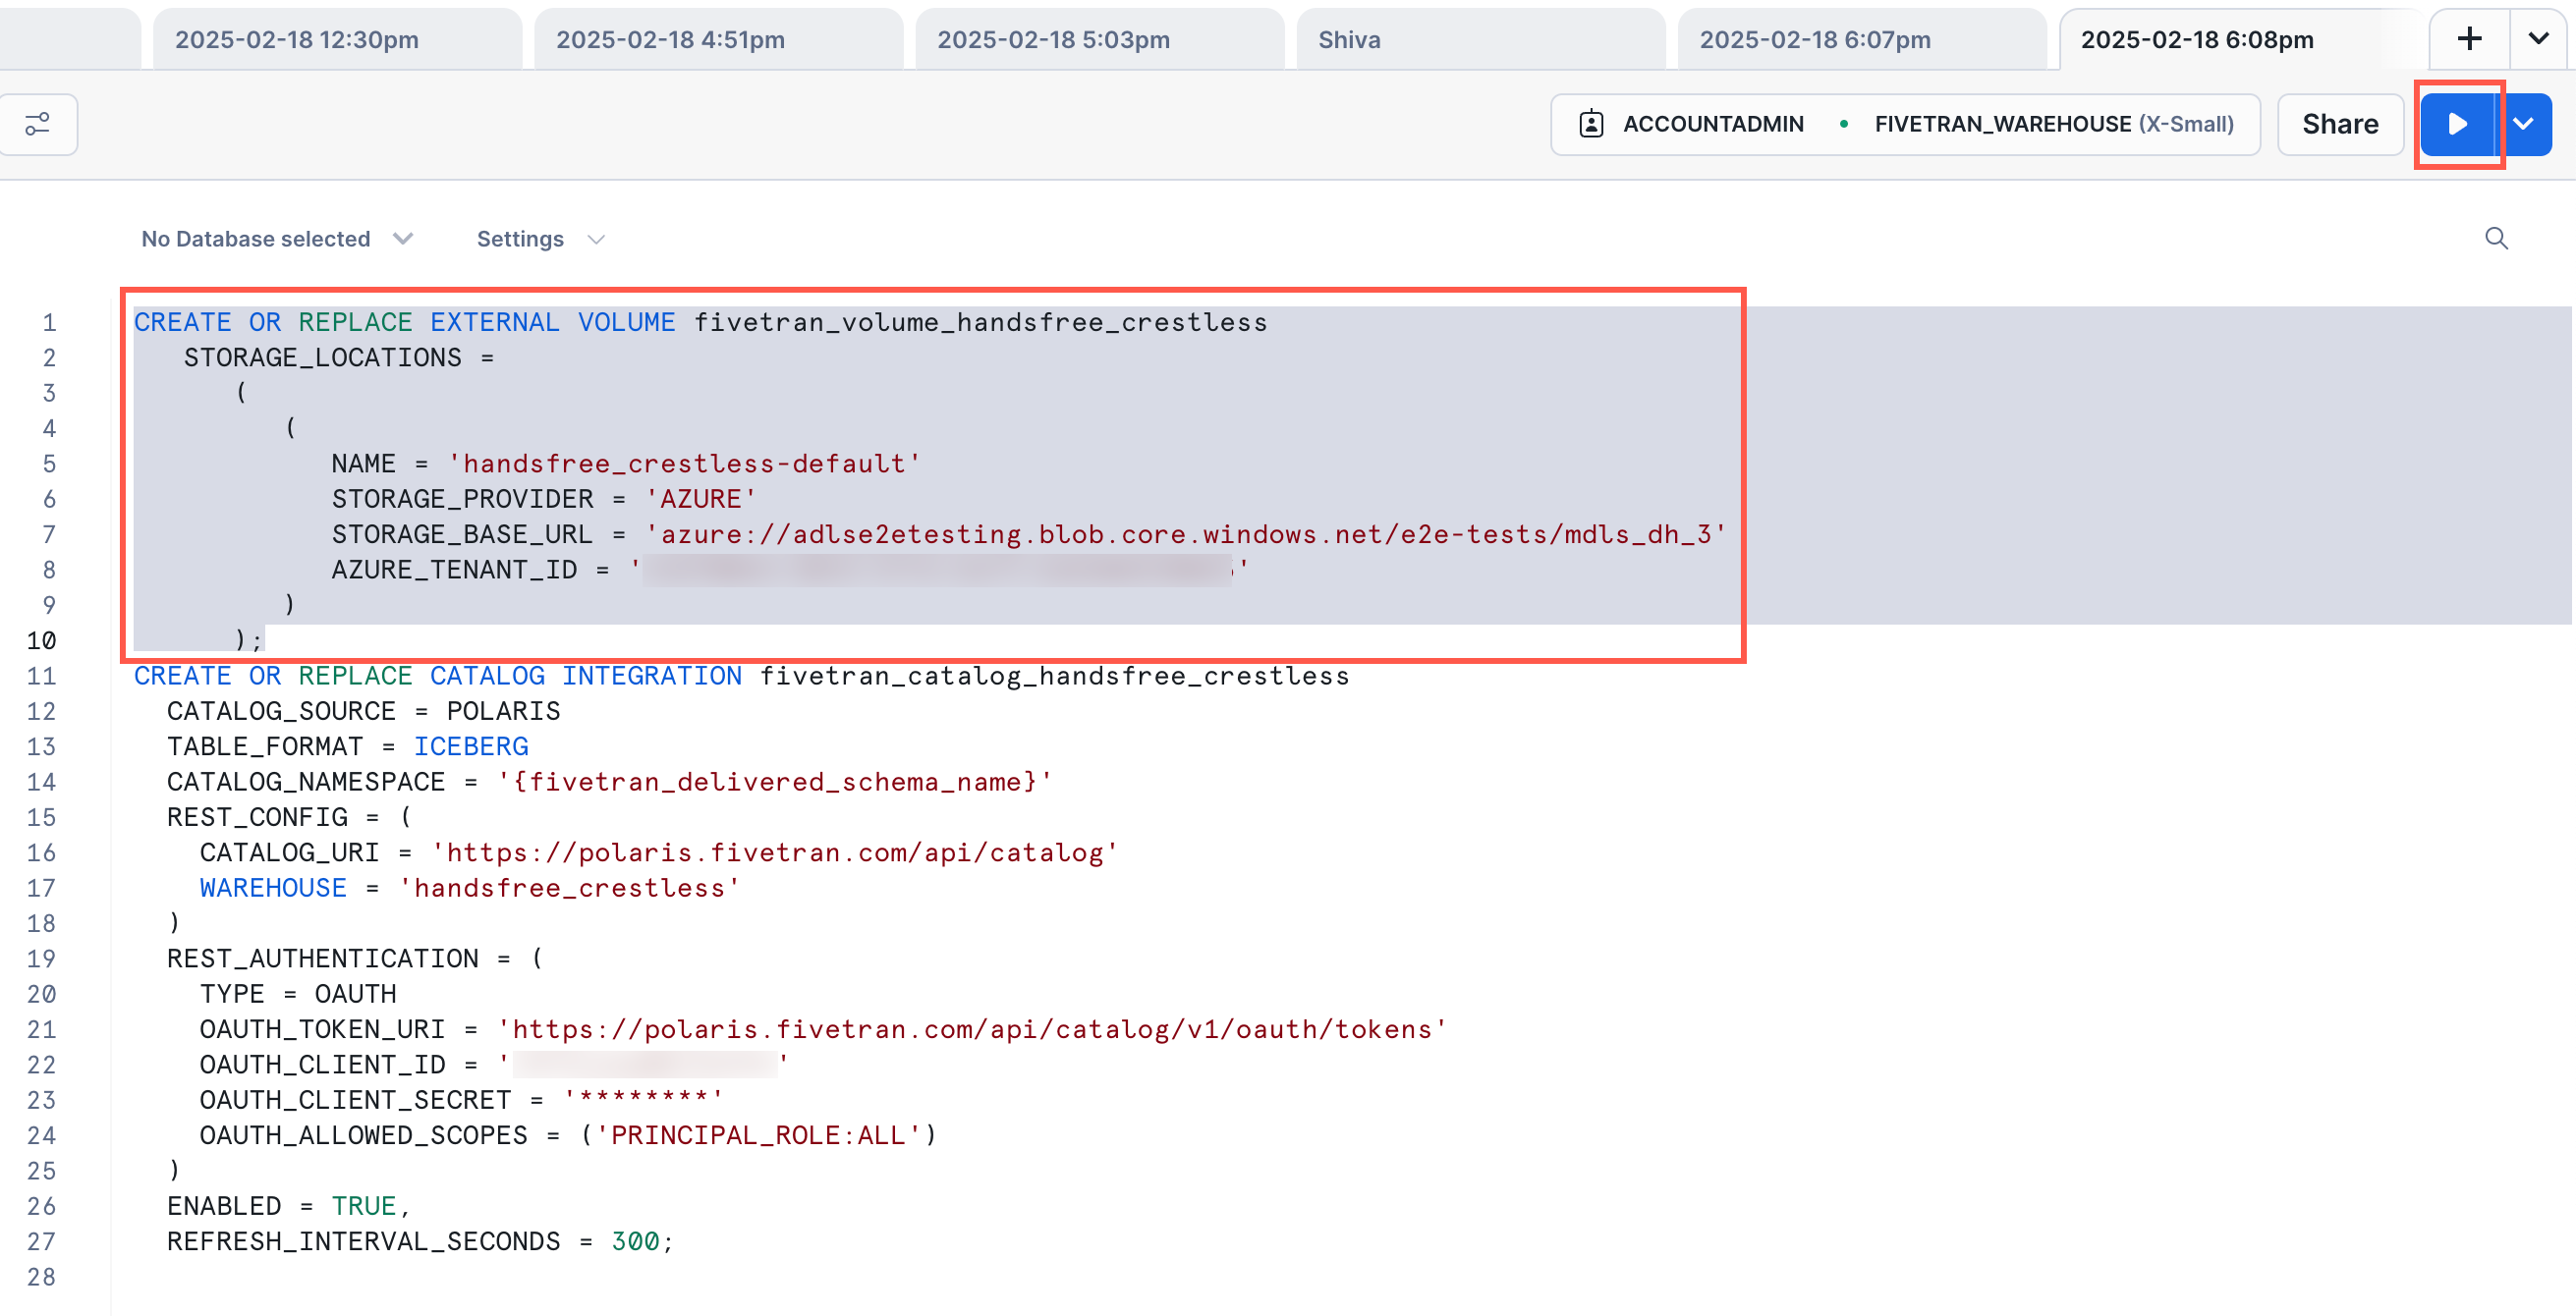Click the azure:// STORAGE_BASE_URL value
This screenshot has height=1316, width=2576.
pos(1185,534)
